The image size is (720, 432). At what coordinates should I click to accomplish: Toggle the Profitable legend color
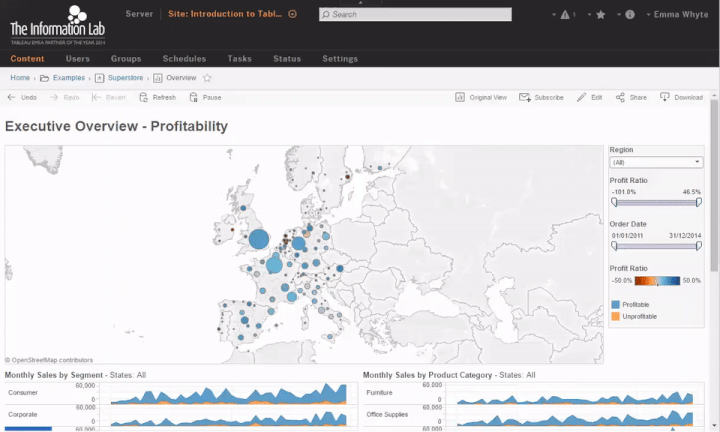pos(615,304)
